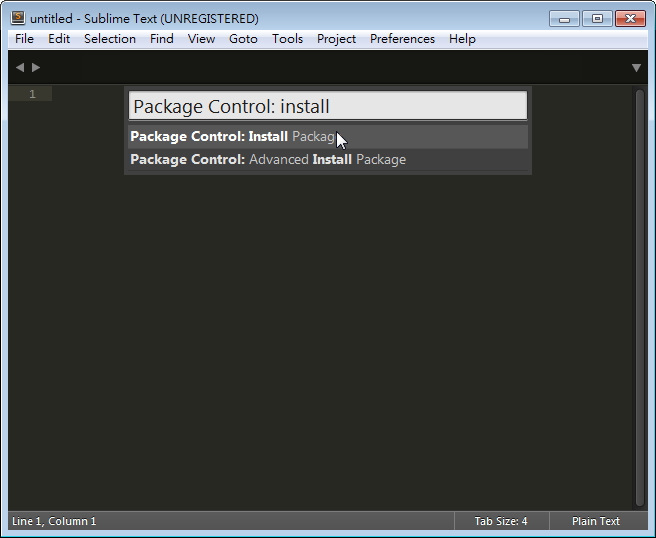Click line number 1 in gutter
Screen dimensions: 656x538
pos(32,94)
